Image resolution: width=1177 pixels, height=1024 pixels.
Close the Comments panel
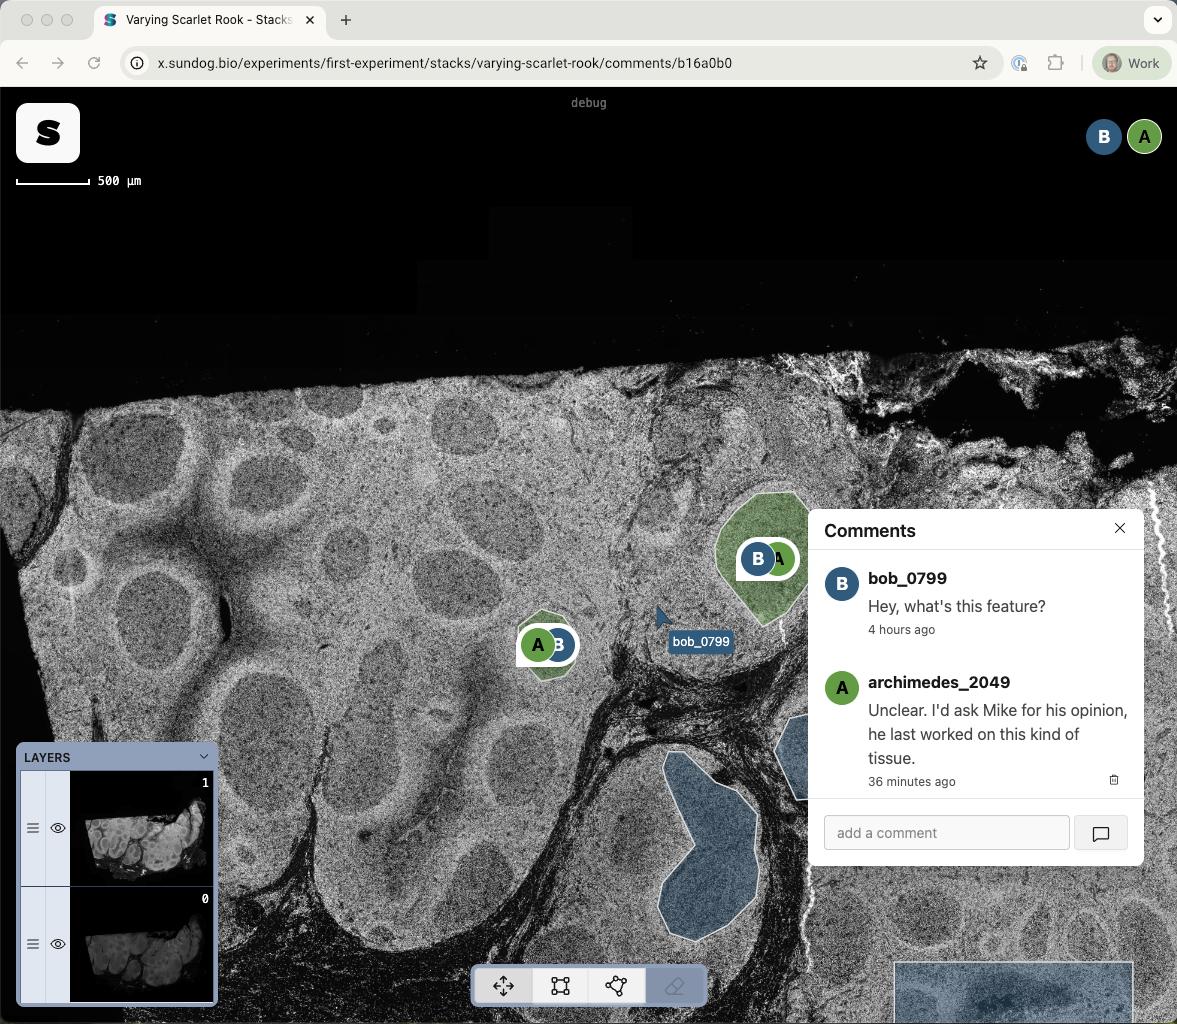click(x=1120, y=528)
